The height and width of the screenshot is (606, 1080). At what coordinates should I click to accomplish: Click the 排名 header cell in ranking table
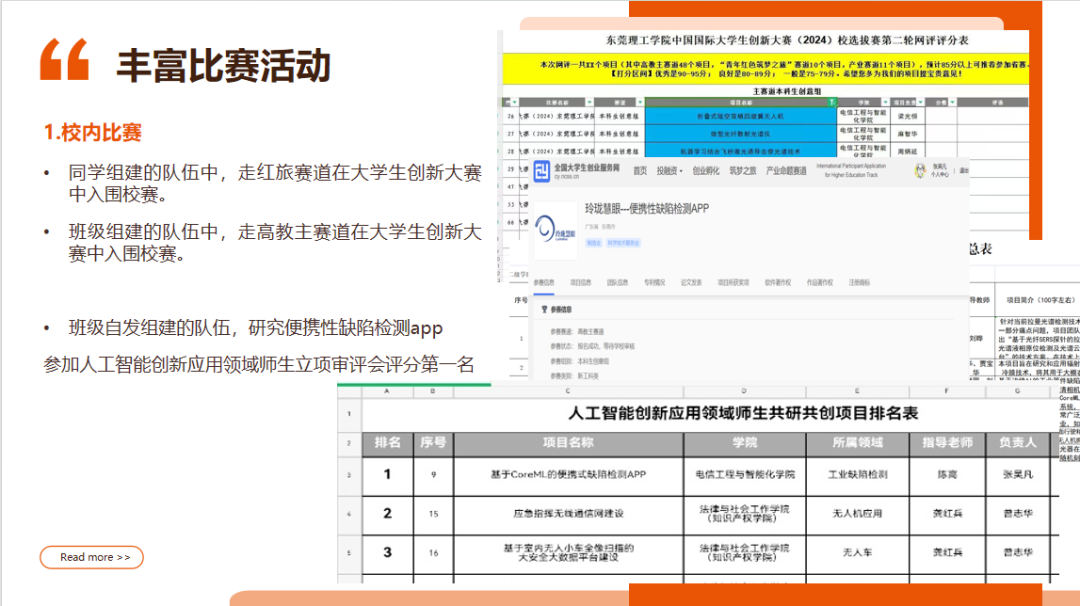(387, 442)
